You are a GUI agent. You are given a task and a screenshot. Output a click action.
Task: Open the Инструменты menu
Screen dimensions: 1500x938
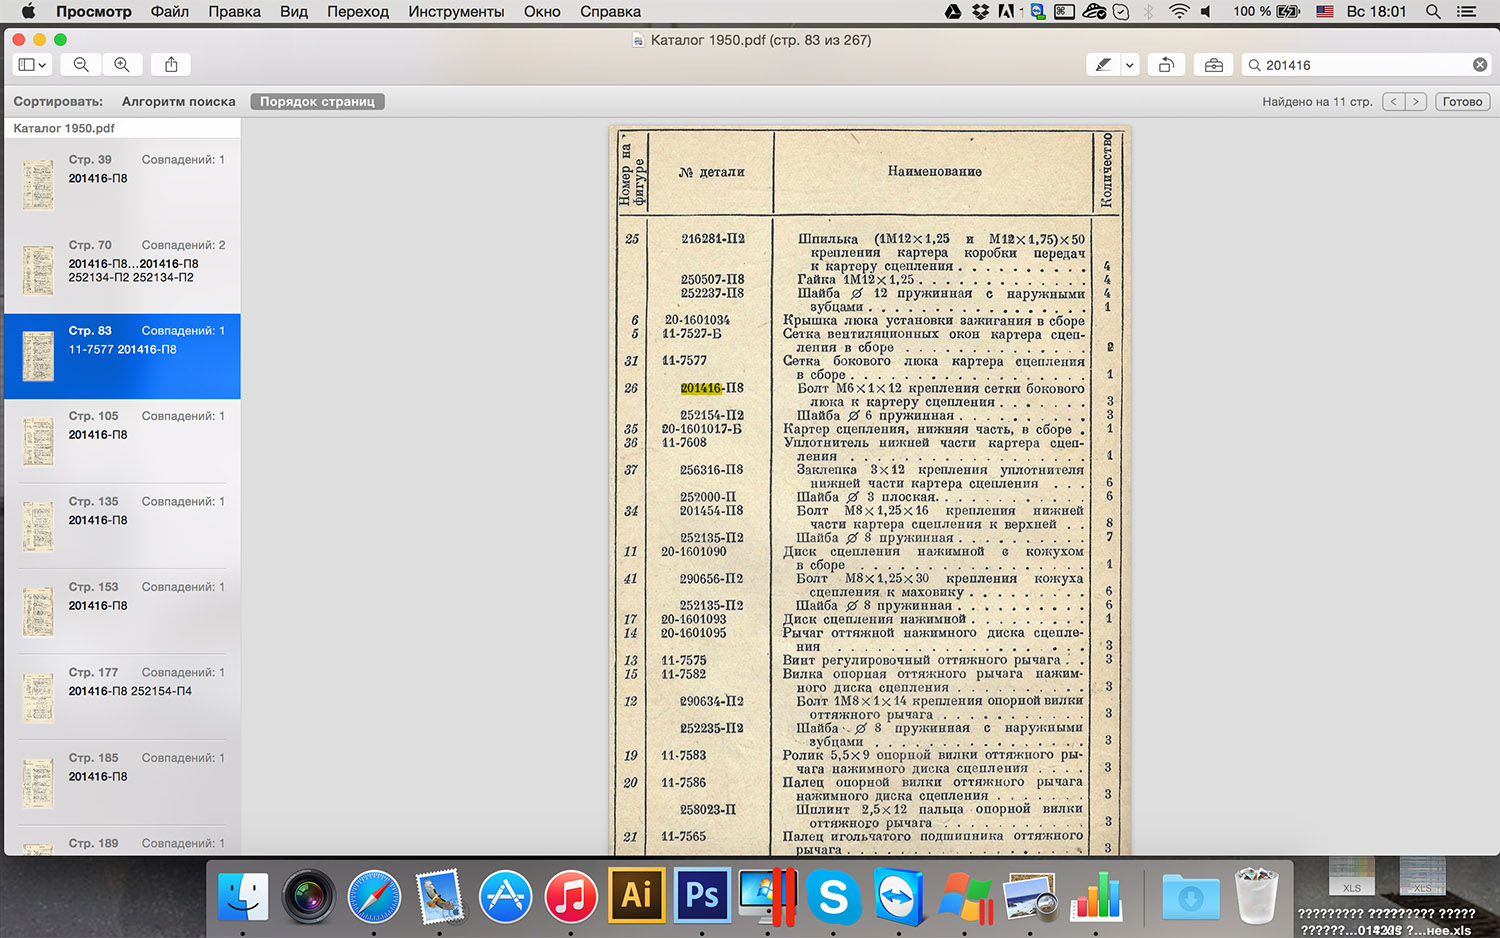[x=456, y=12]
